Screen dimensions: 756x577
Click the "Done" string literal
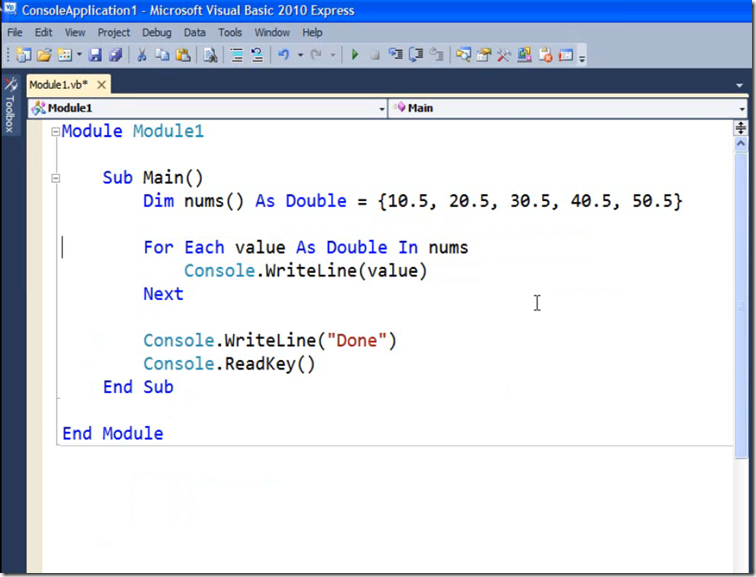point(357,341)
